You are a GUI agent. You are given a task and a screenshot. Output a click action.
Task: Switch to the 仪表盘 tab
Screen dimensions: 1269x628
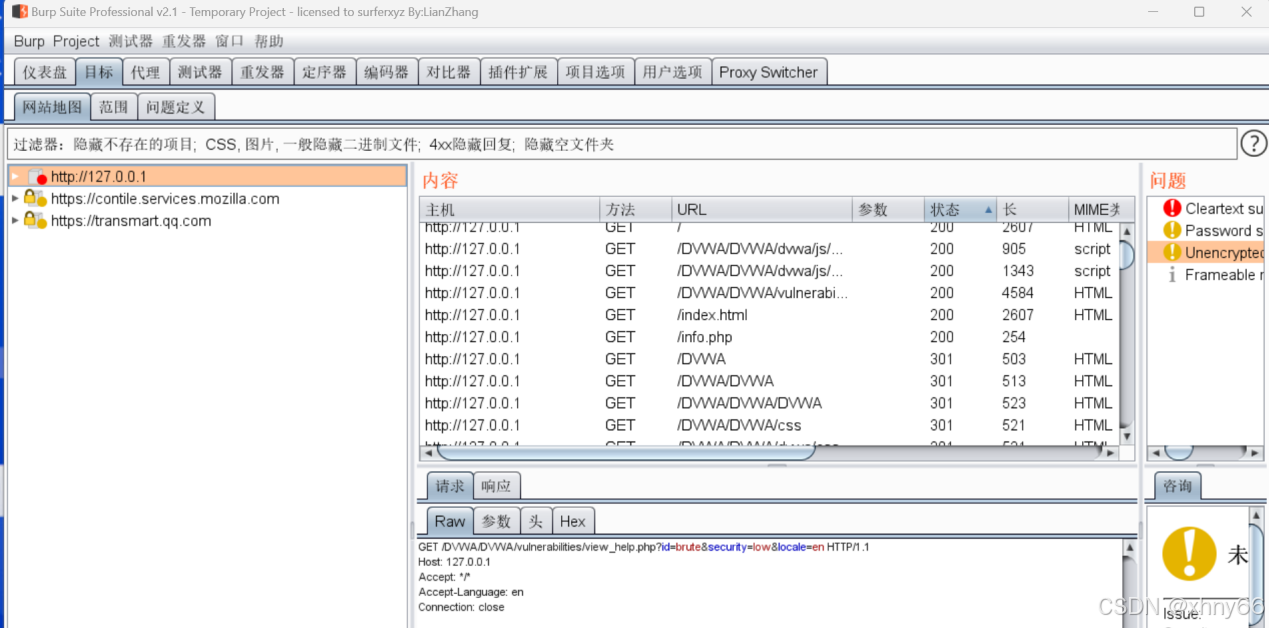point(45,72)
